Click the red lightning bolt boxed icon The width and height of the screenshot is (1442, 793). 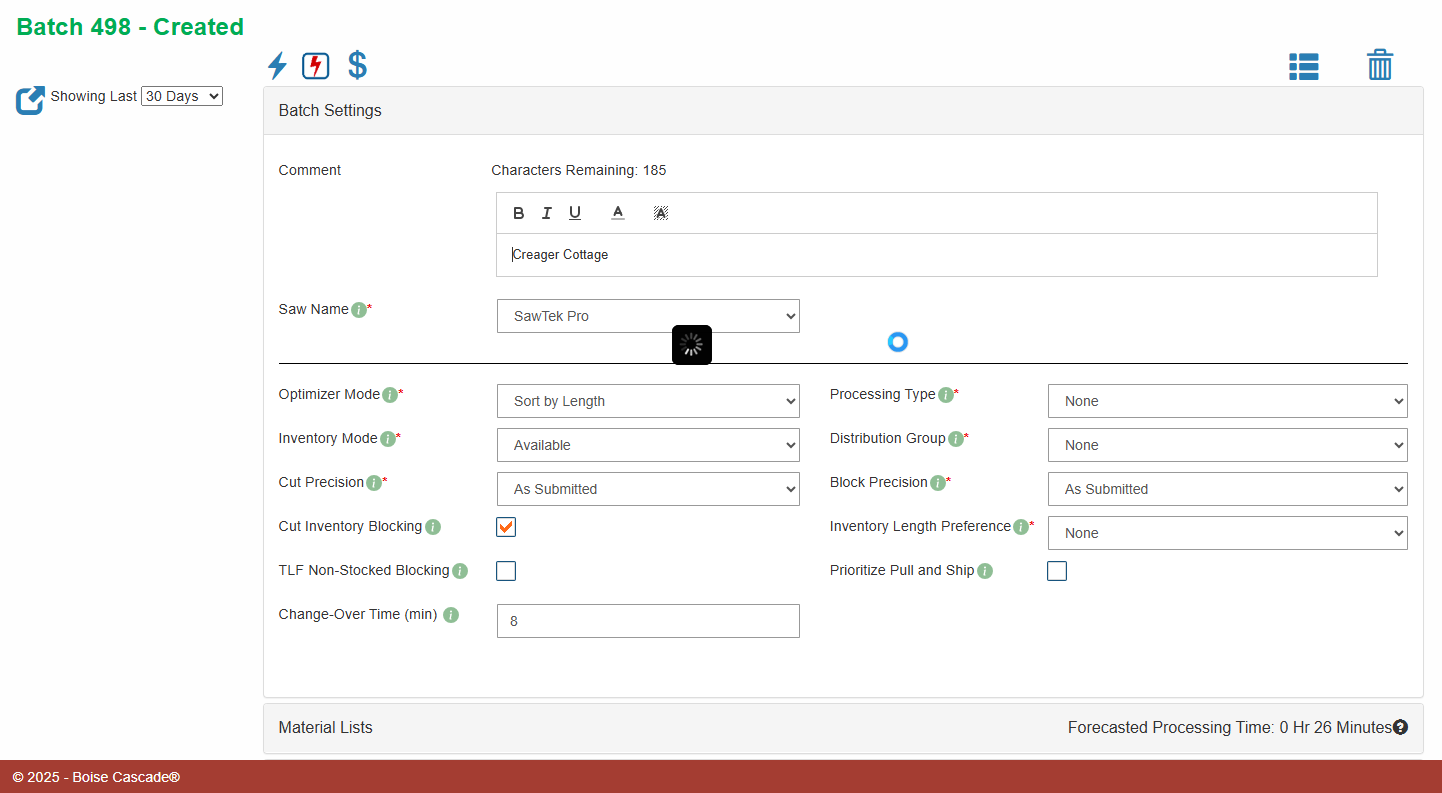coord(316,66)
